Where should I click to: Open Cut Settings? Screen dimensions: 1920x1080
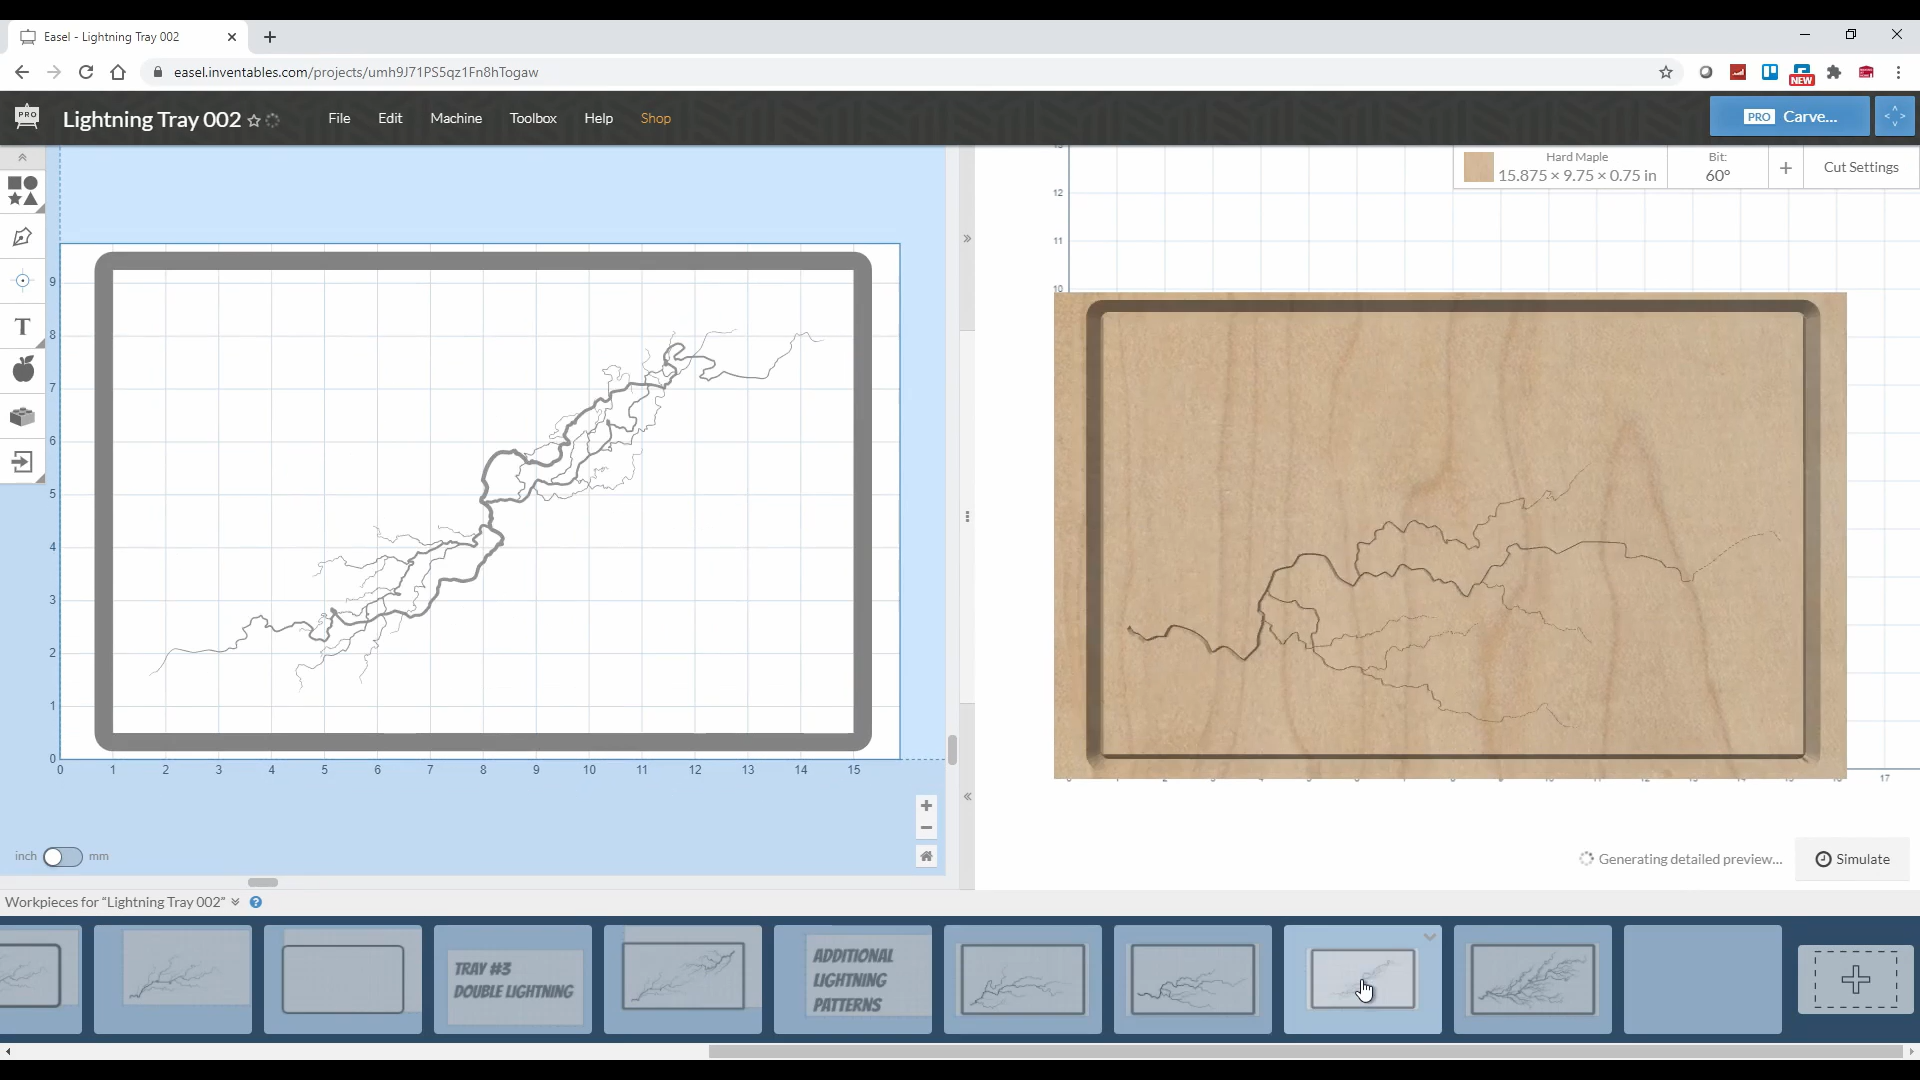pyautogui.click(x=1860, y=167)
